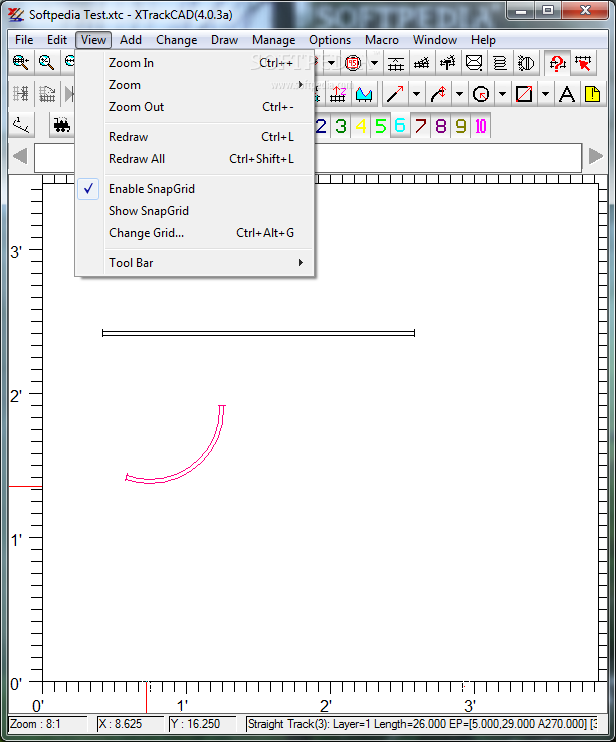Select the draw box tool
This screenshot has width=616, height=742.
point(524,94)
